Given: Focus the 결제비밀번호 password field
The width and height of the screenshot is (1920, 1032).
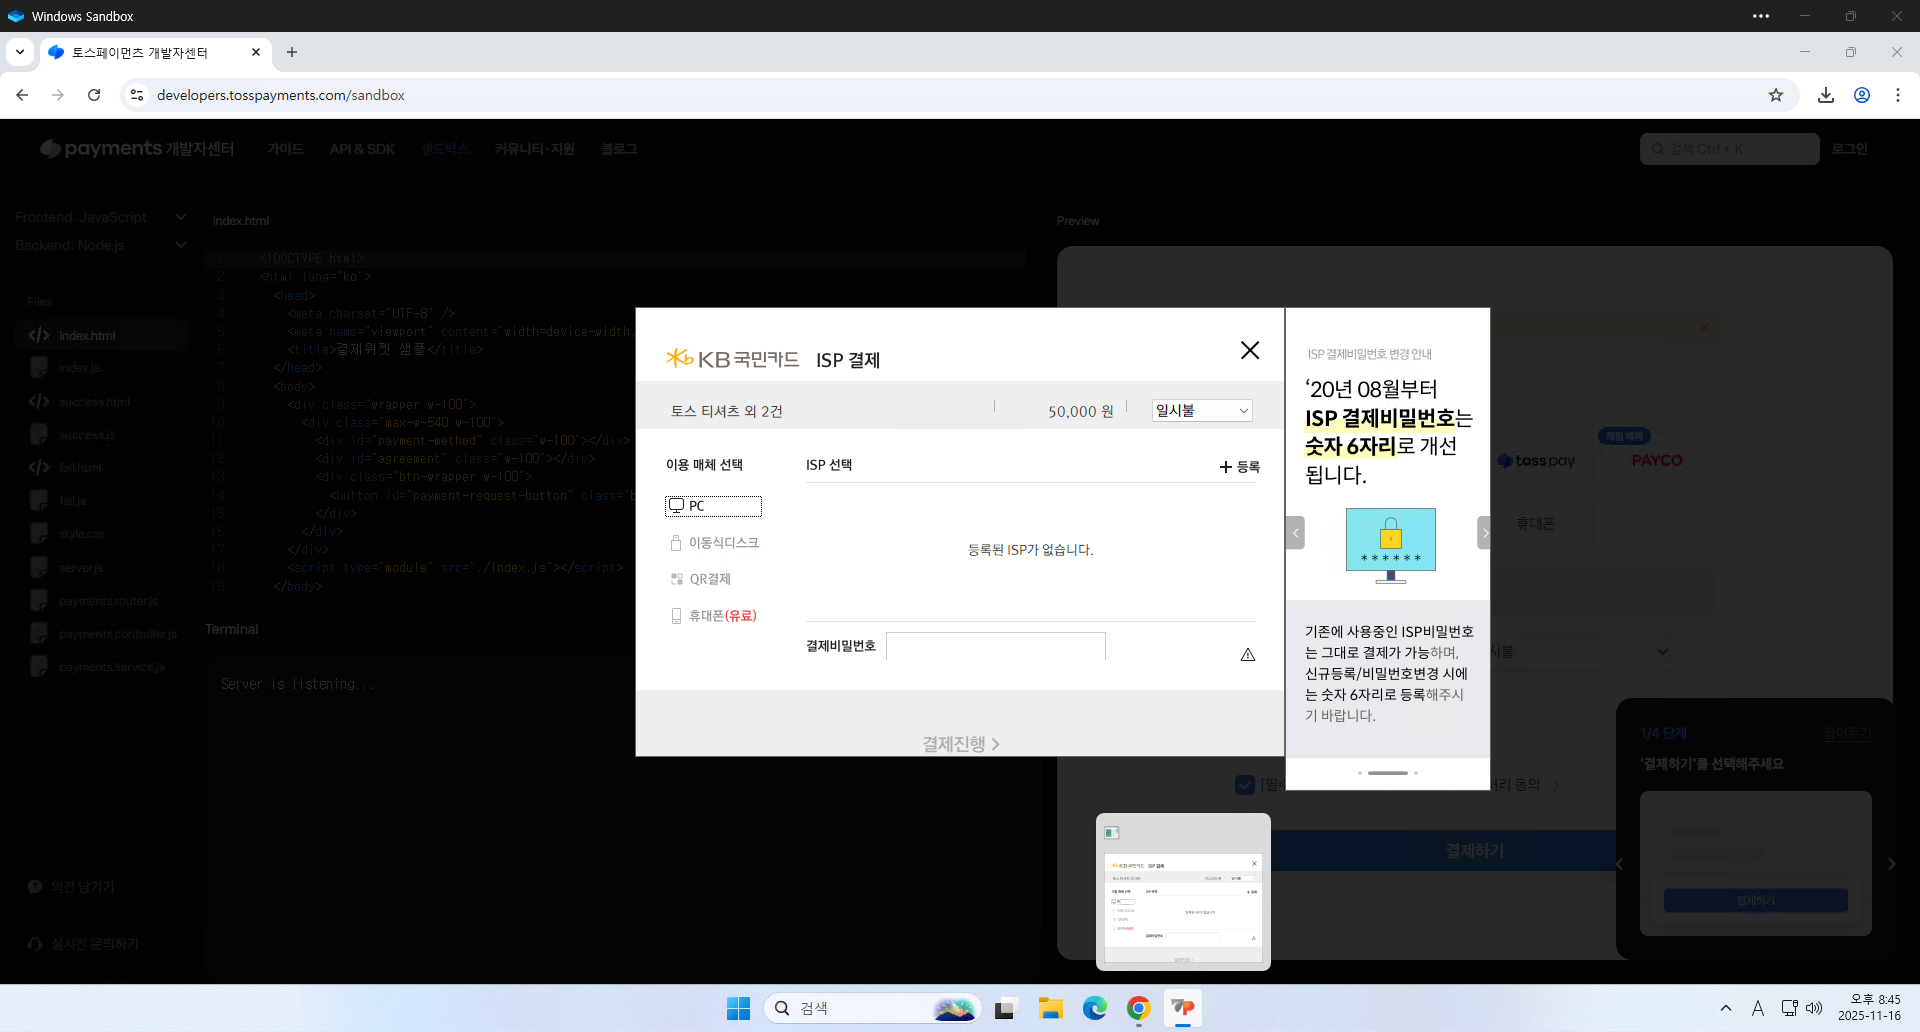Looking at the screenshot, I should 996,646.
